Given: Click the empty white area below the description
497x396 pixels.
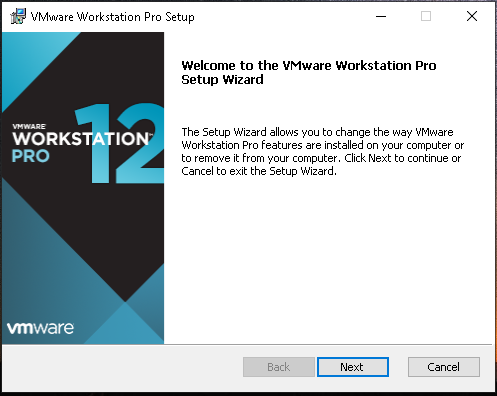Looking at the screenshot, I should [x=328, y=260].
